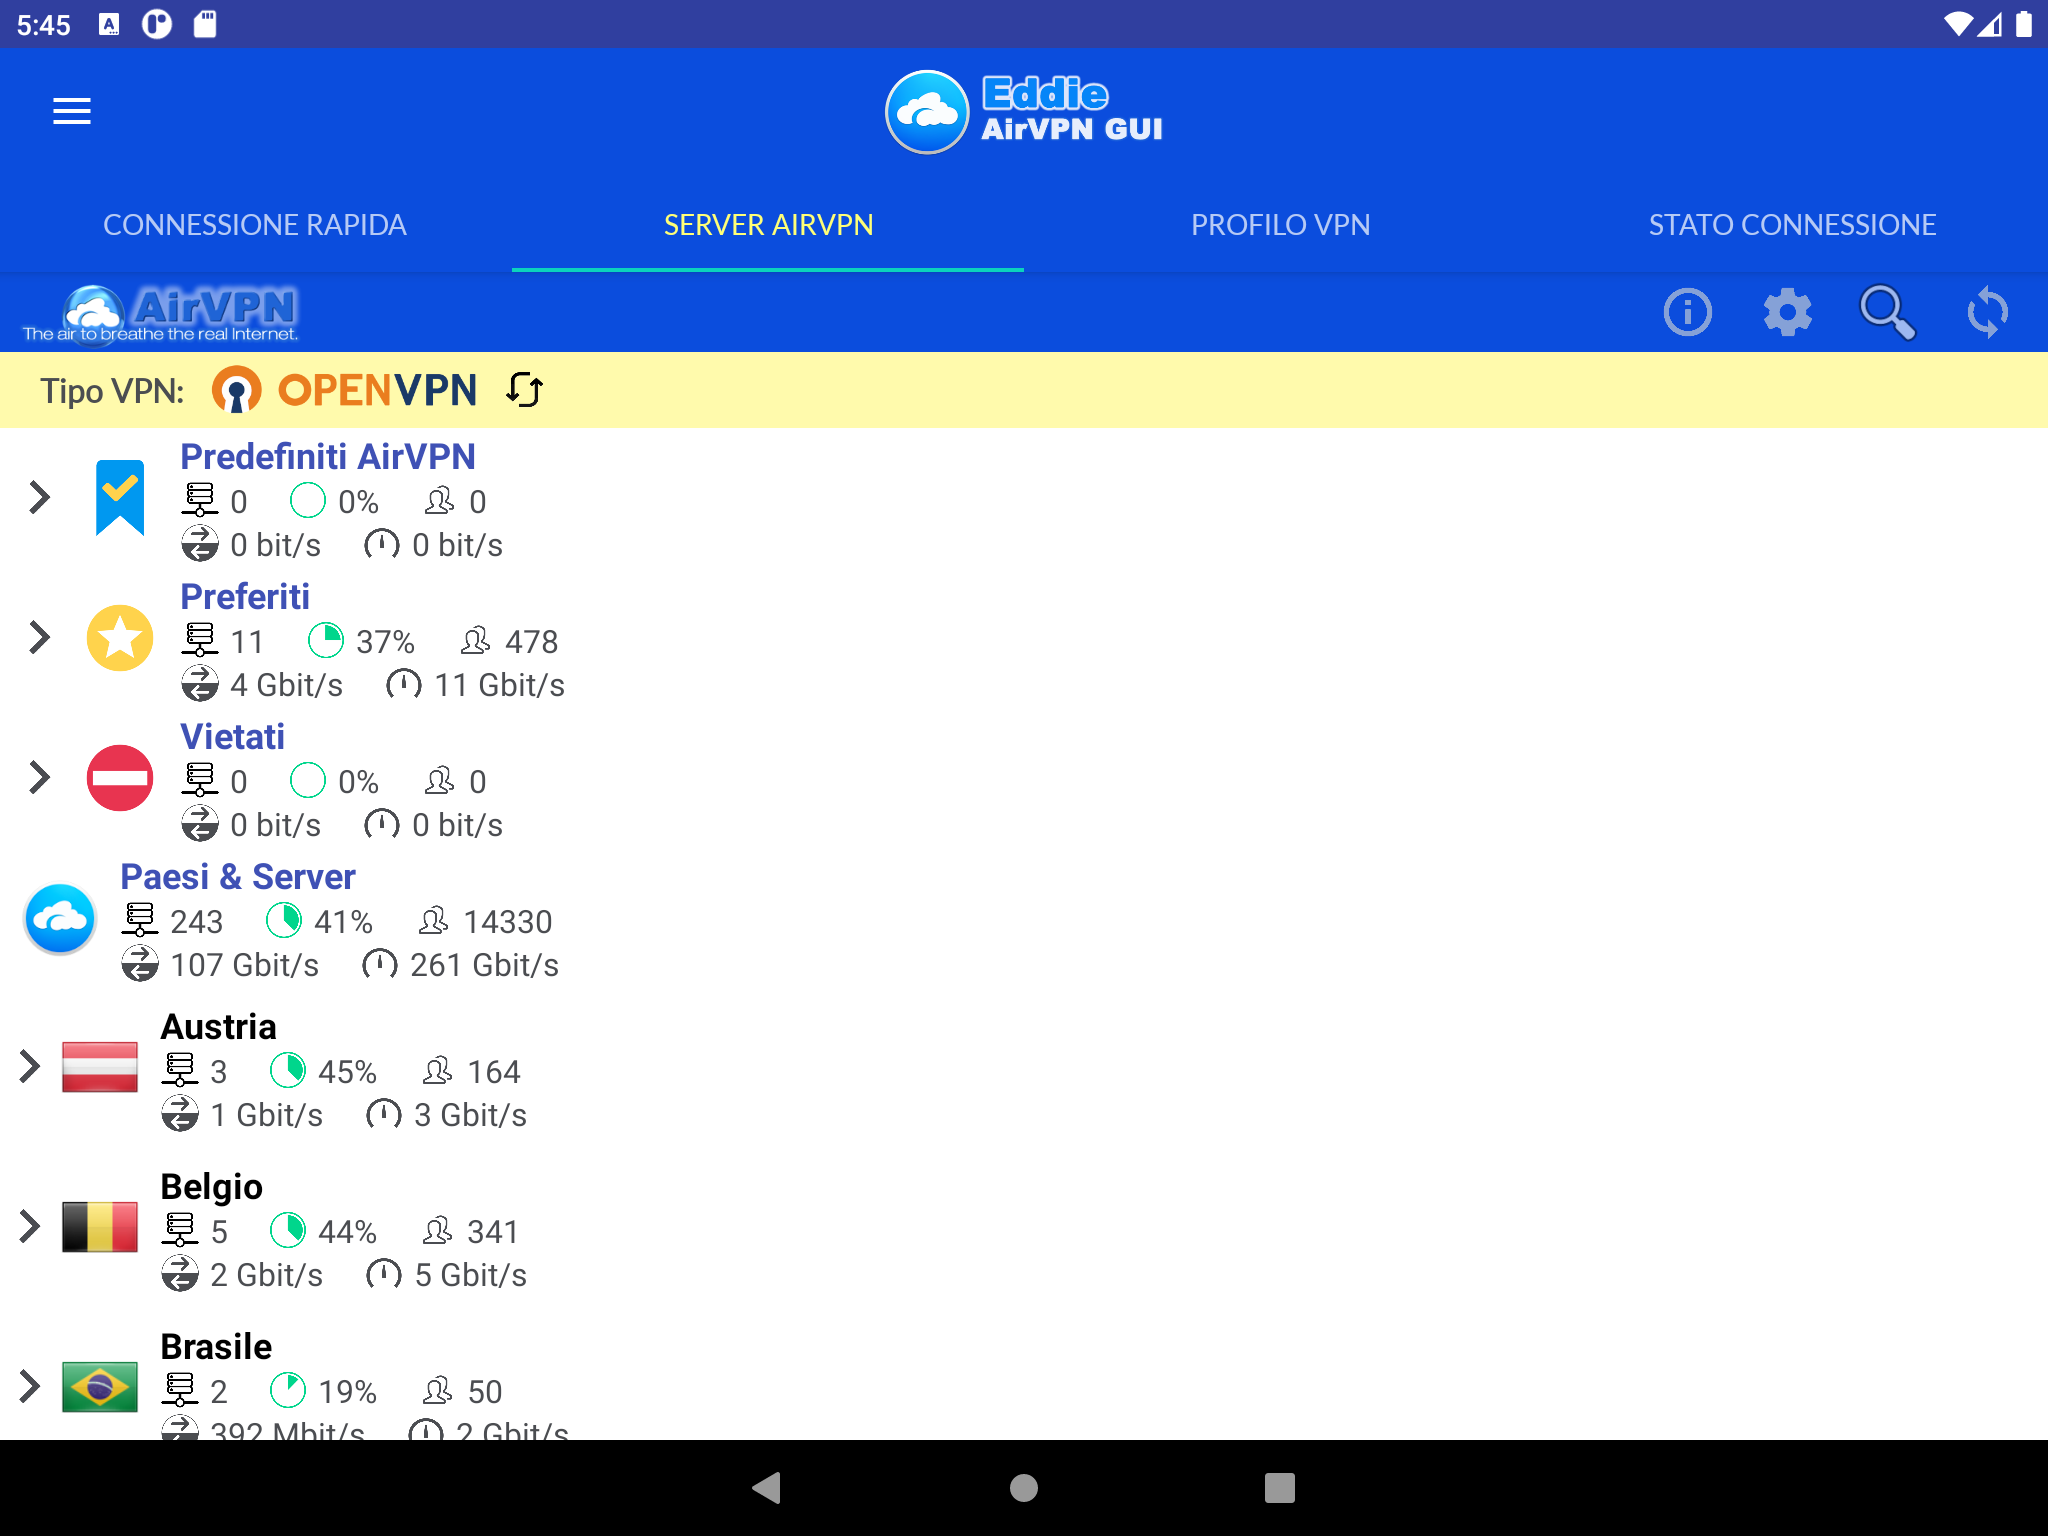
Task: Click the search magnifier icon
Action: (x=1887, y=312)
